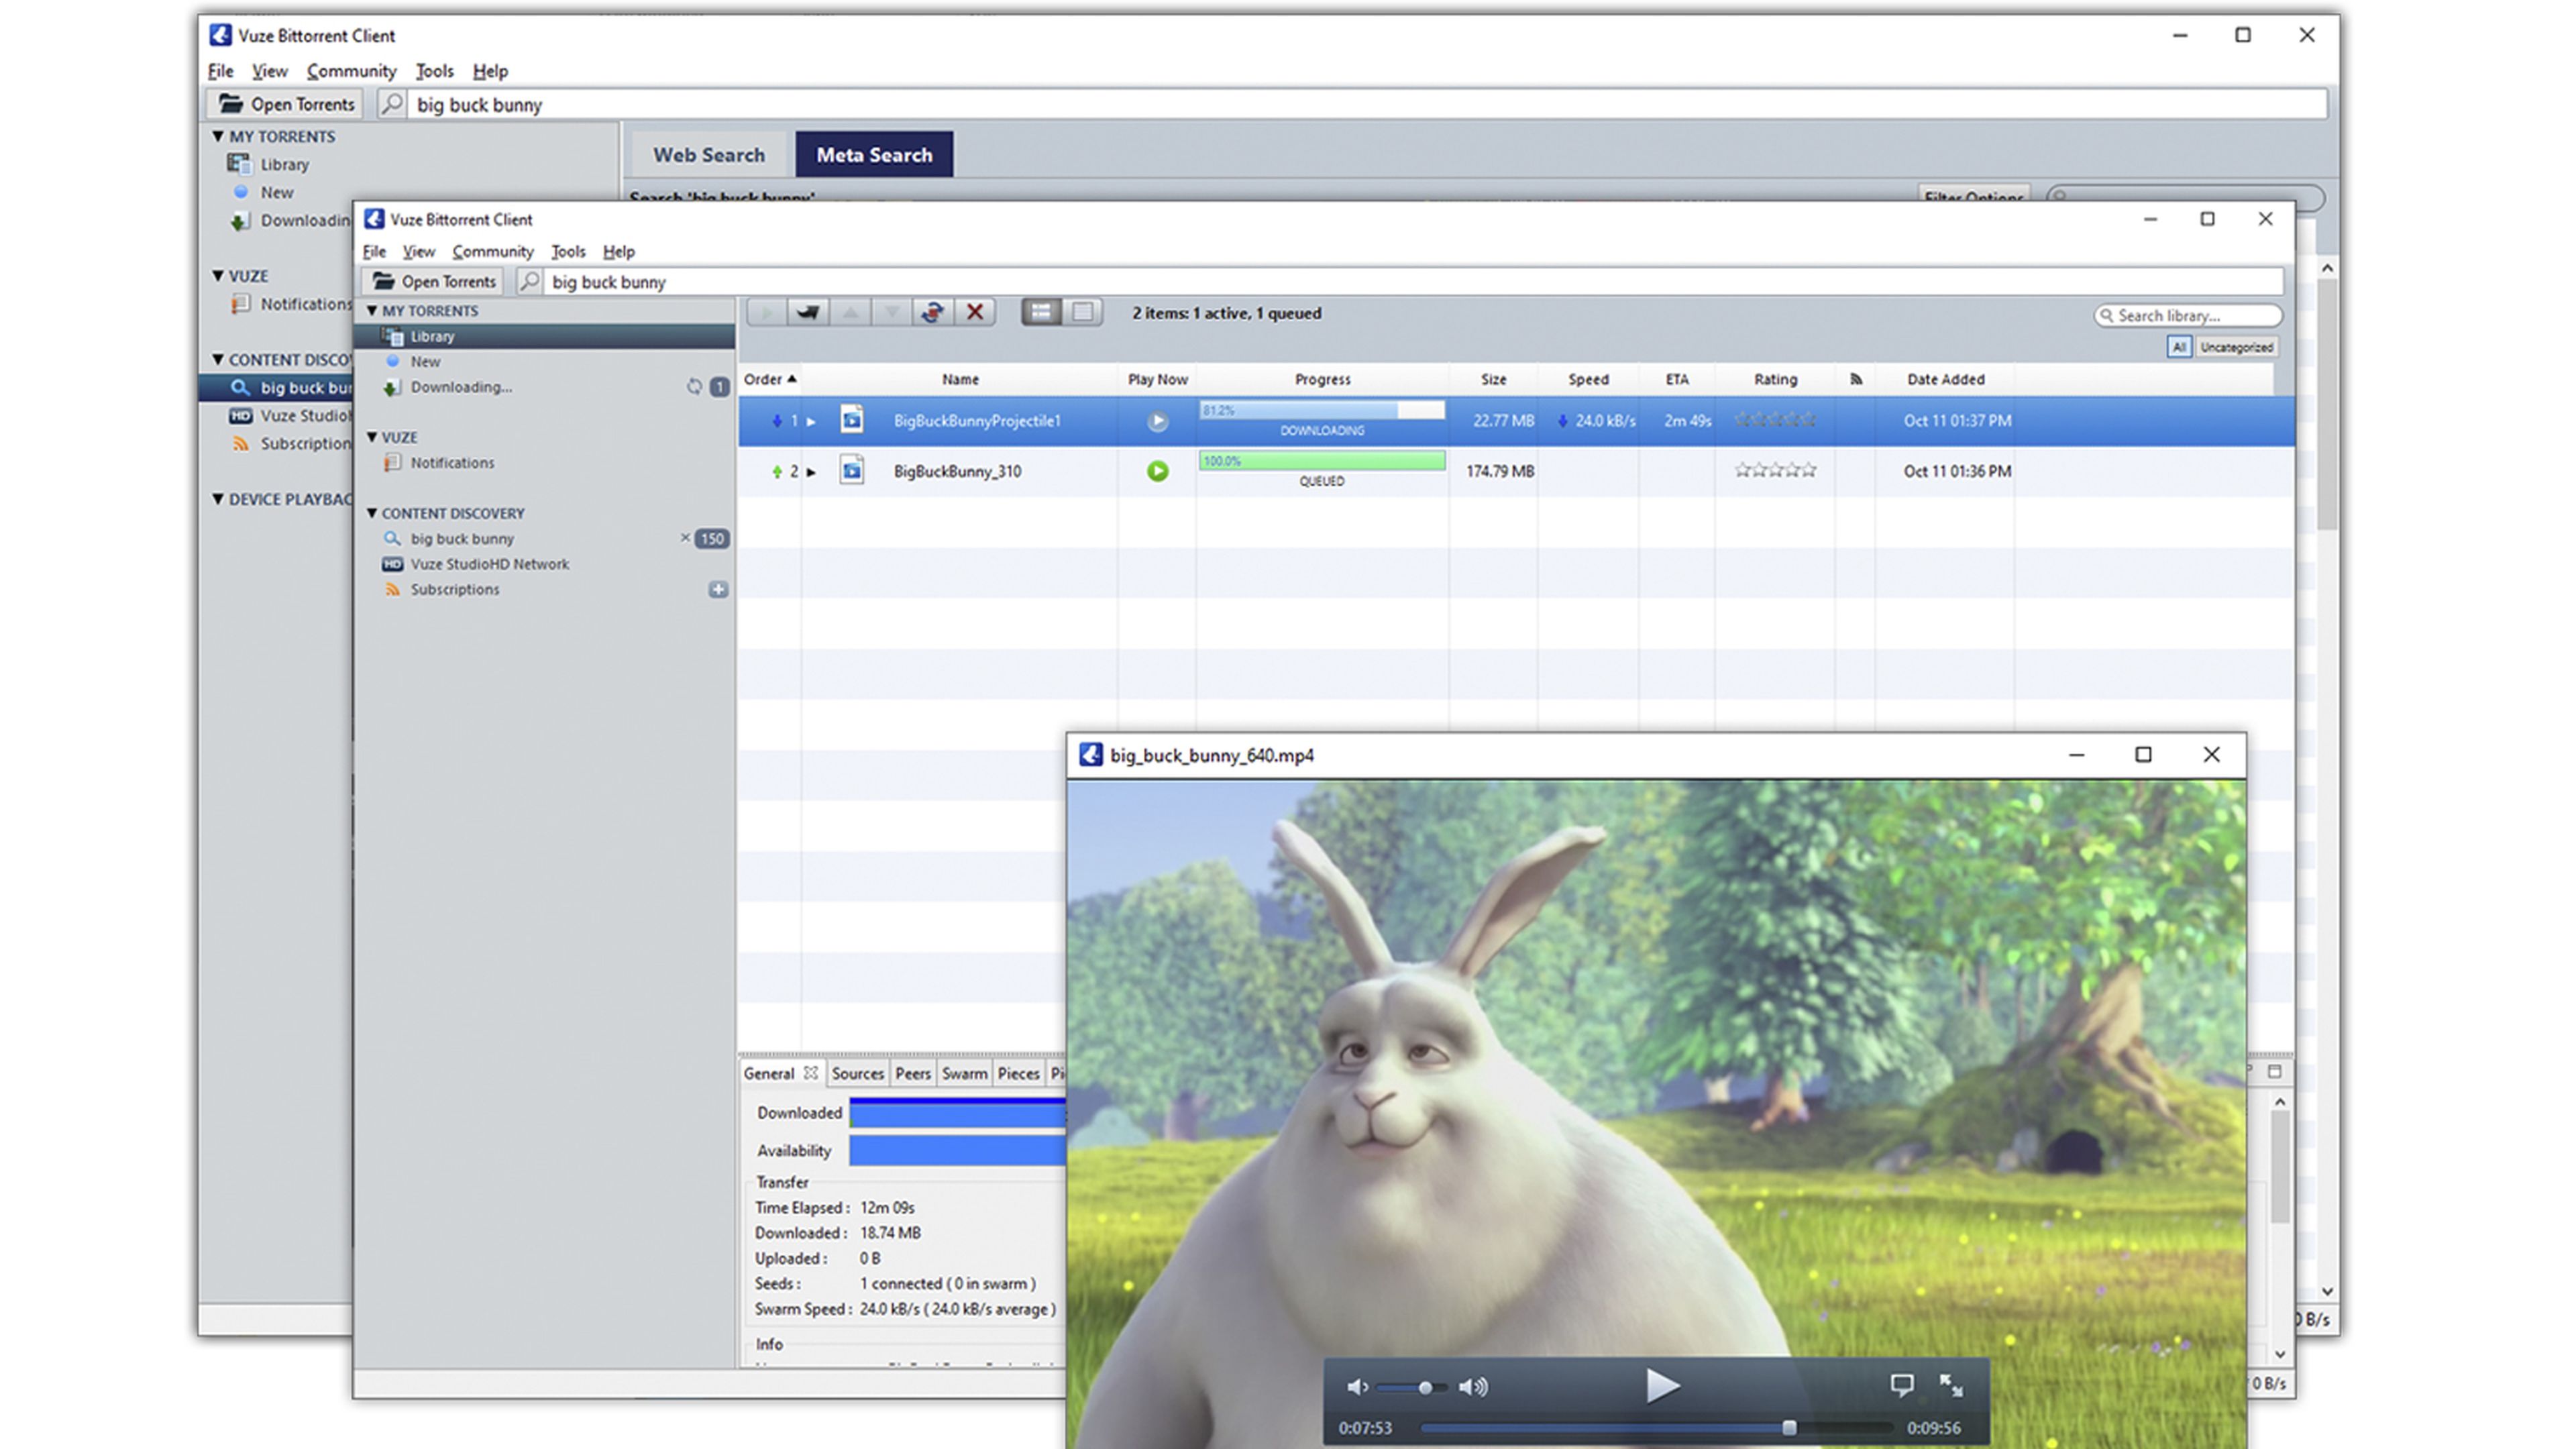The image size is (2576, 1449).
Task: Collapse VUZE section in front window
Action: 372,437
